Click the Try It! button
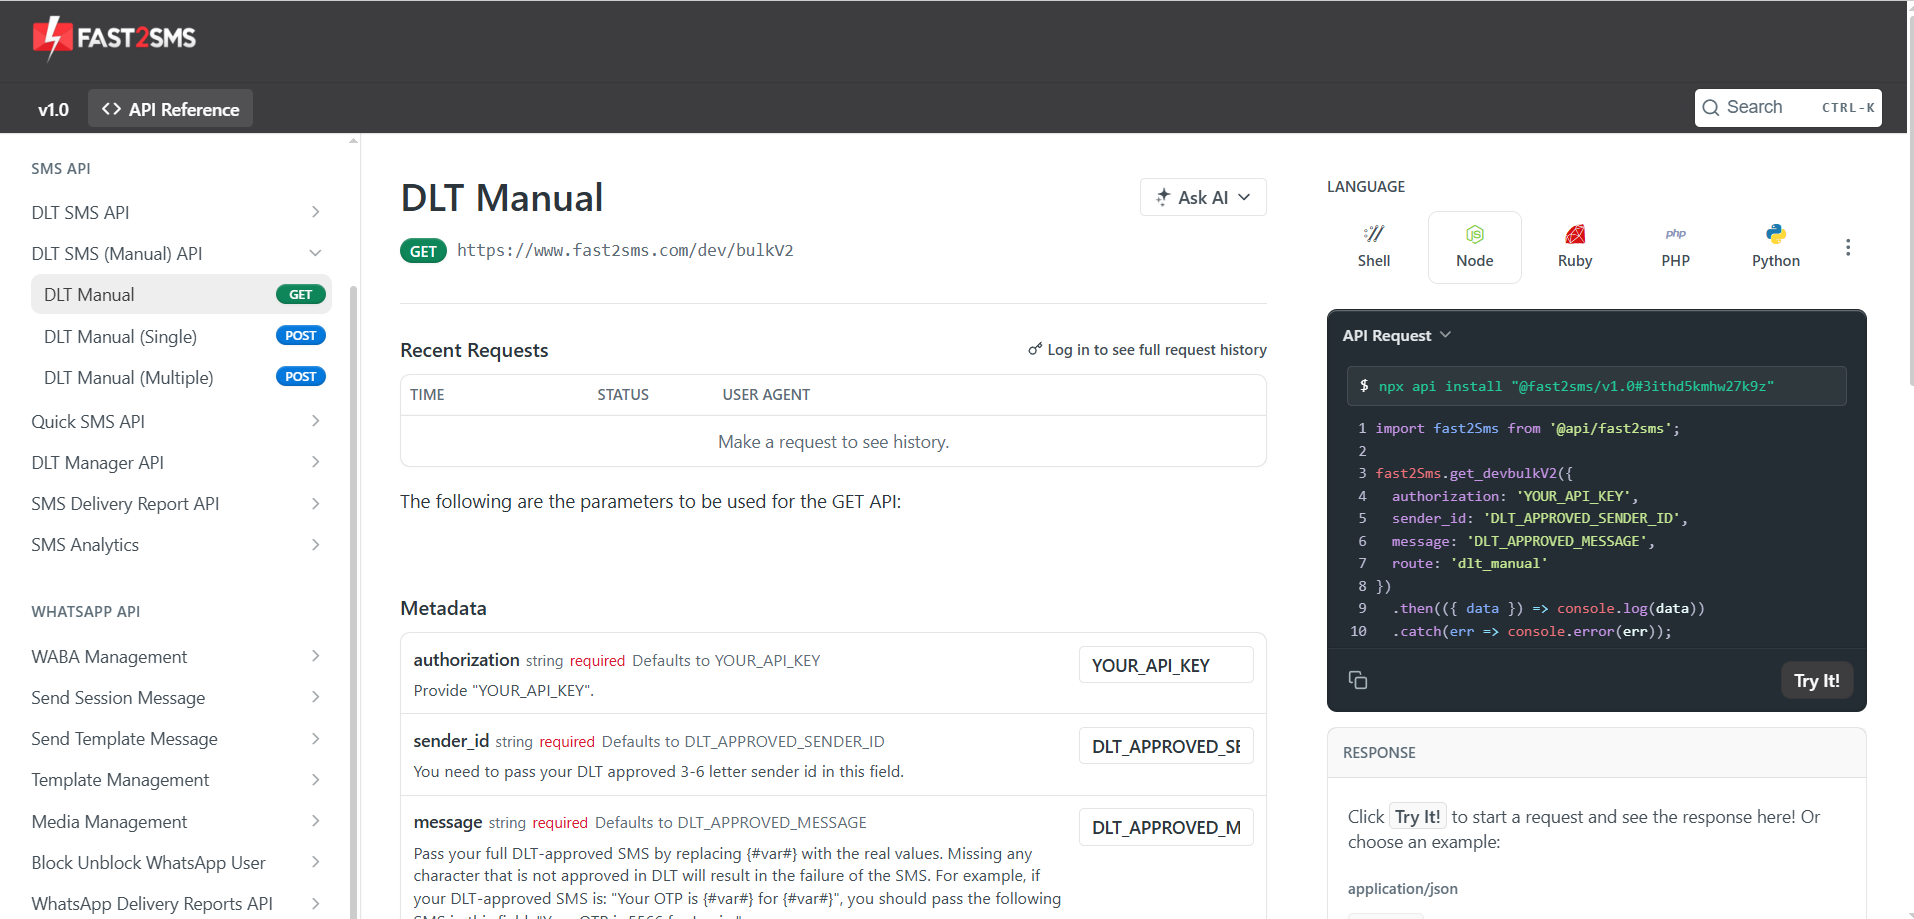Screen dimensions: 1914x919 [x=1816, y=680]
